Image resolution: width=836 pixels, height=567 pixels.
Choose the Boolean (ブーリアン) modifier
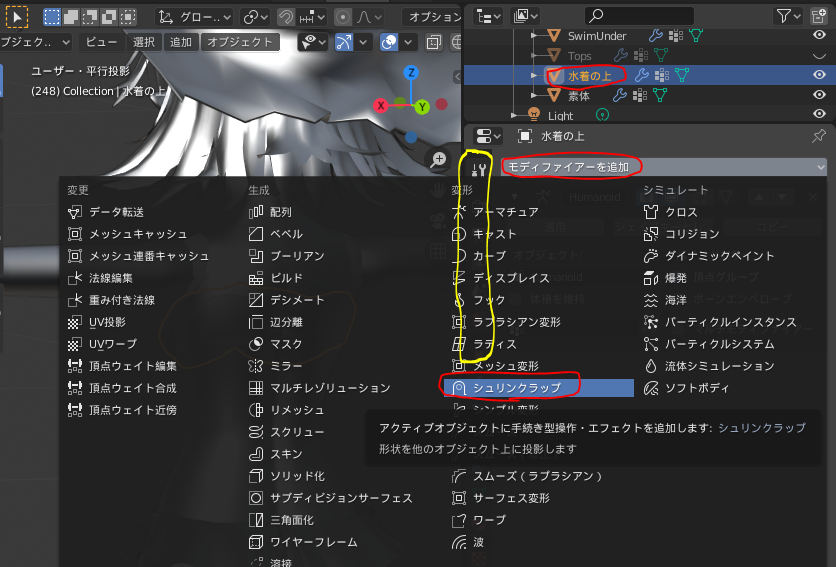point(286,256)
